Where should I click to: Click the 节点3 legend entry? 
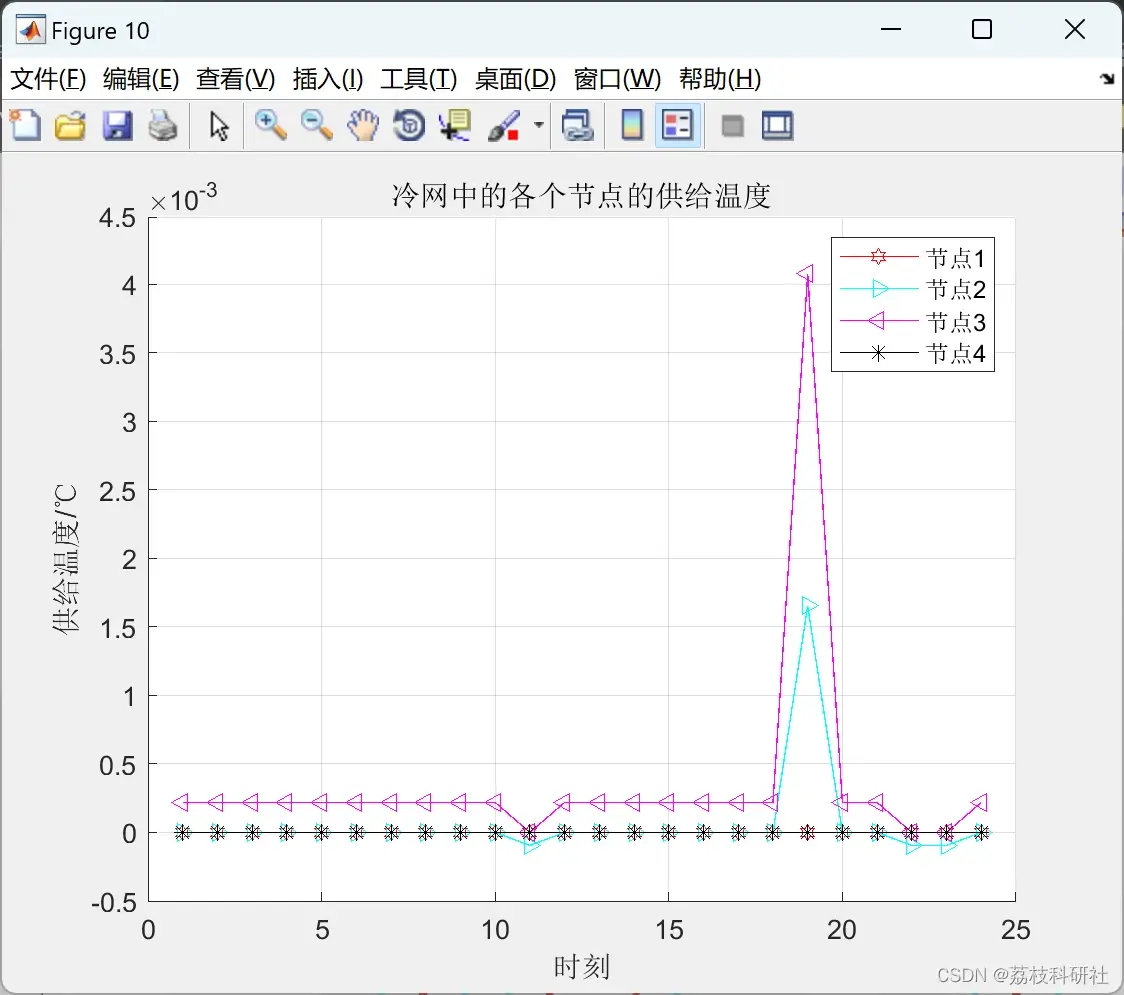pyautogui.click(x=913, y=321)
